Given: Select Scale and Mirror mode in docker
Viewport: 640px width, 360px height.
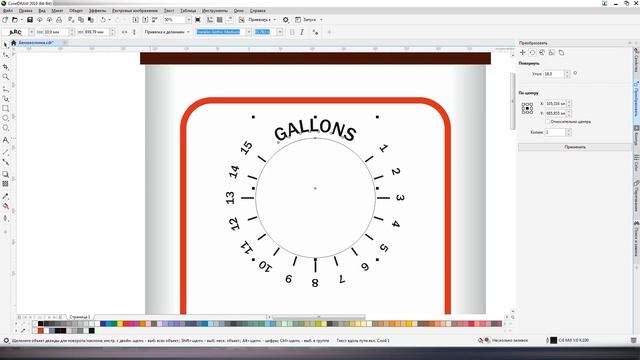Looking at the screenshot, I should pyautogui.click(x=542, y=53).
